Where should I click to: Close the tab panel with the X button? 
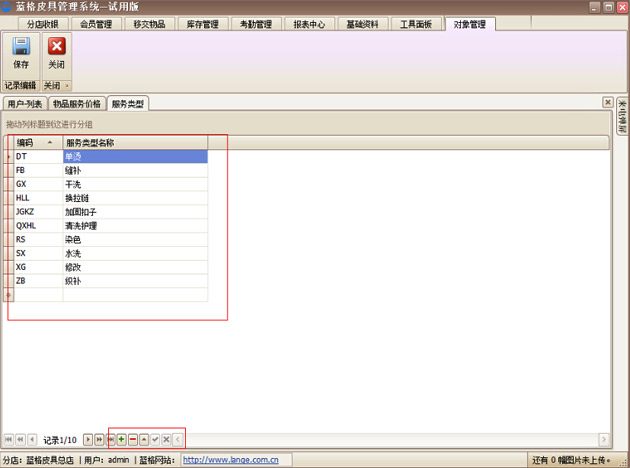coord(607,102)
